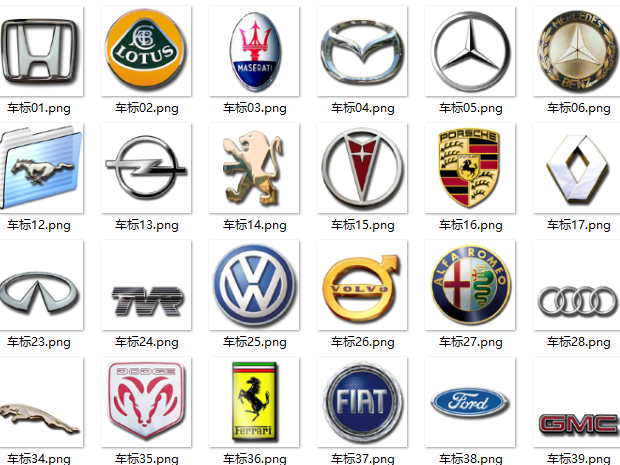620x465 pixels.
Task: Open the Porsche crest thumbnail
Action: (470, 168)
